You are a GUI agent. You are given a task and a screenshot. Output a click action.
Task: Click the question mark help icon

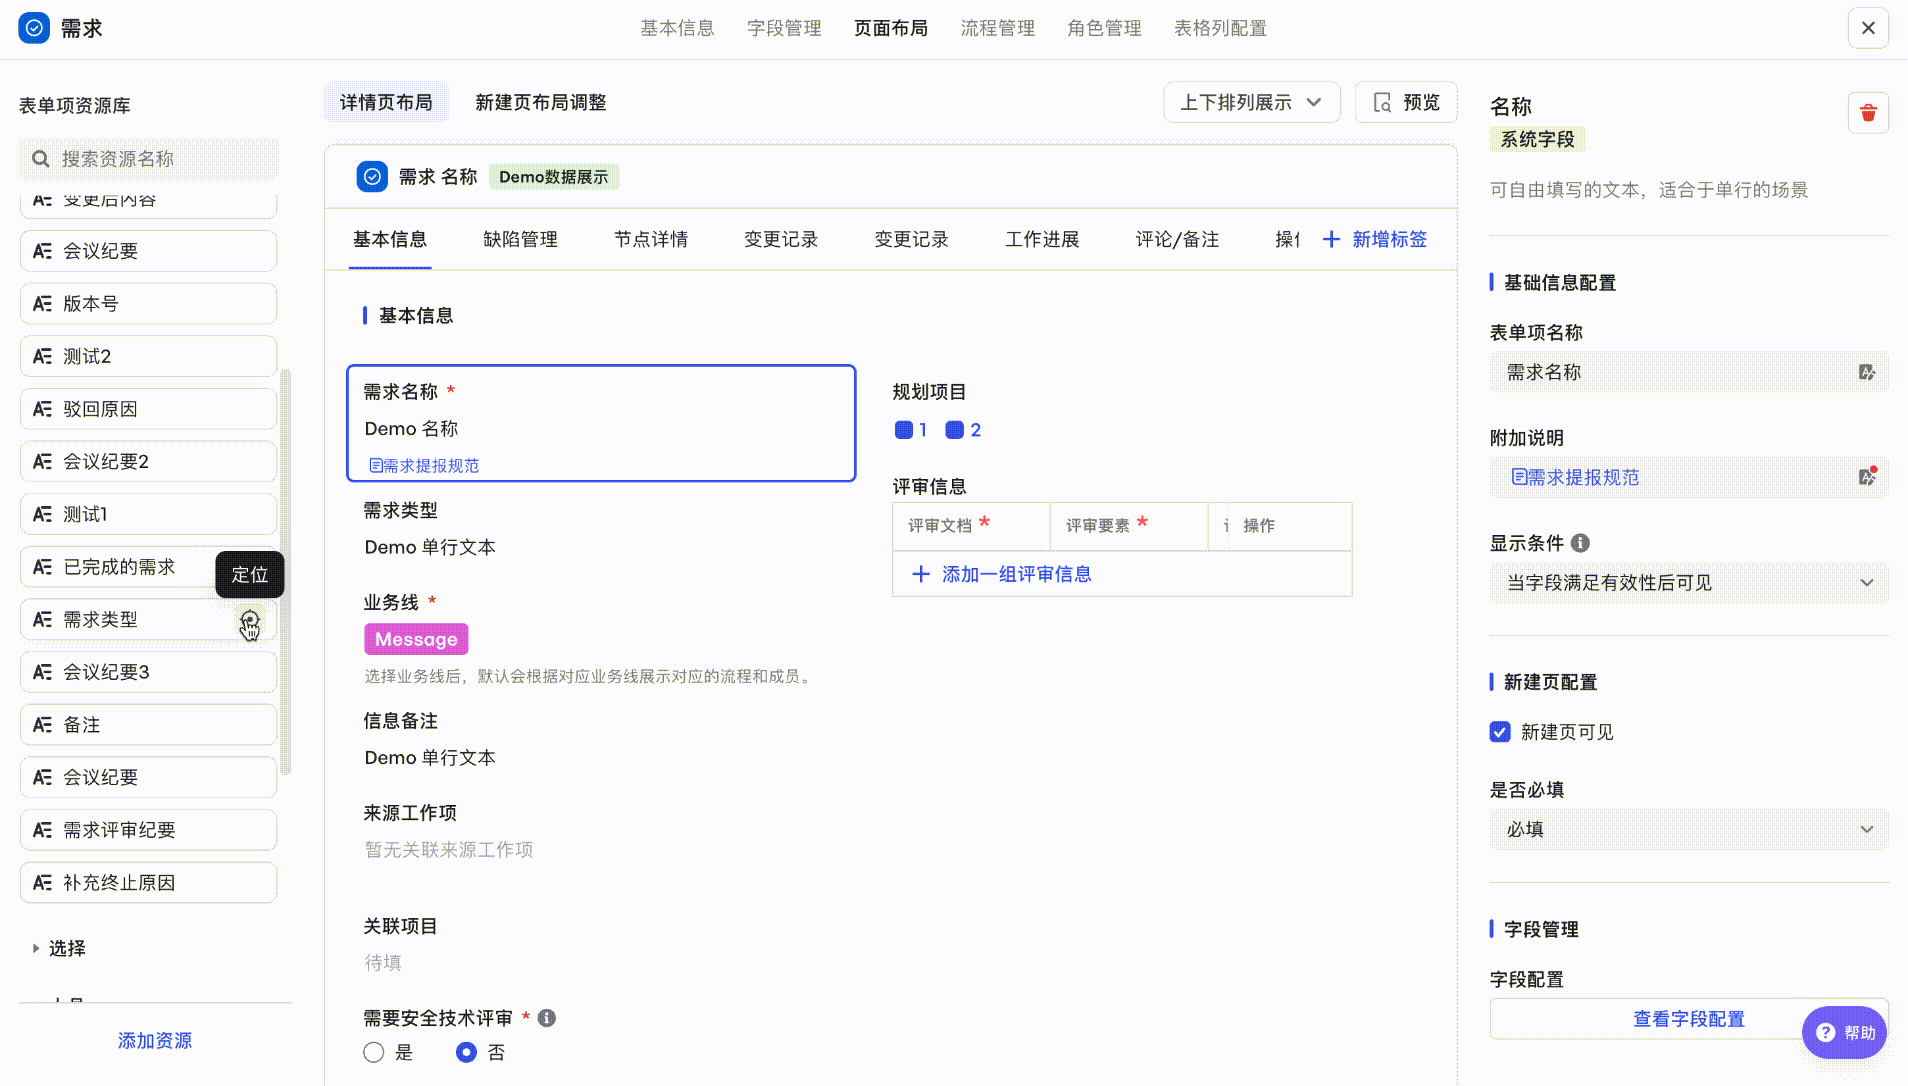click(x=1826, y=1033)
